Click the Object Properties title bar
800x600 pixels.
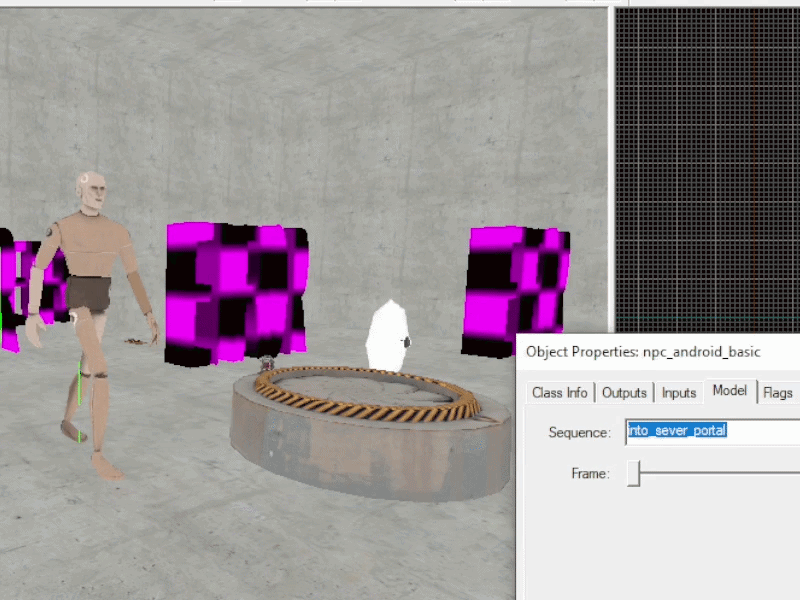click(658, 352)
